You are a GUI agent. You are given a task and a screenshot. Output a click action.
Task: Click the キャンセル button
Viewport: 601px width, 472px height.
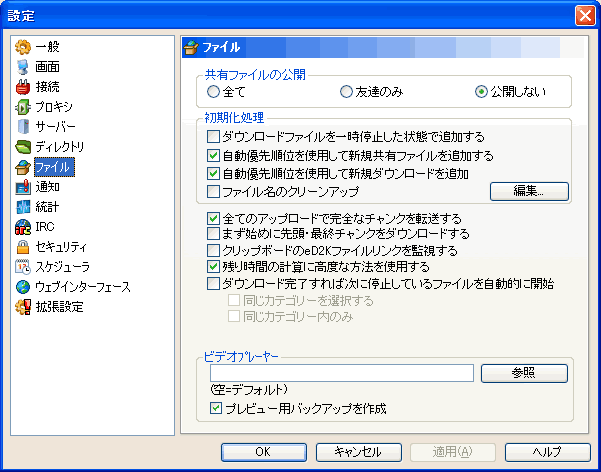[x=359, y=452]
